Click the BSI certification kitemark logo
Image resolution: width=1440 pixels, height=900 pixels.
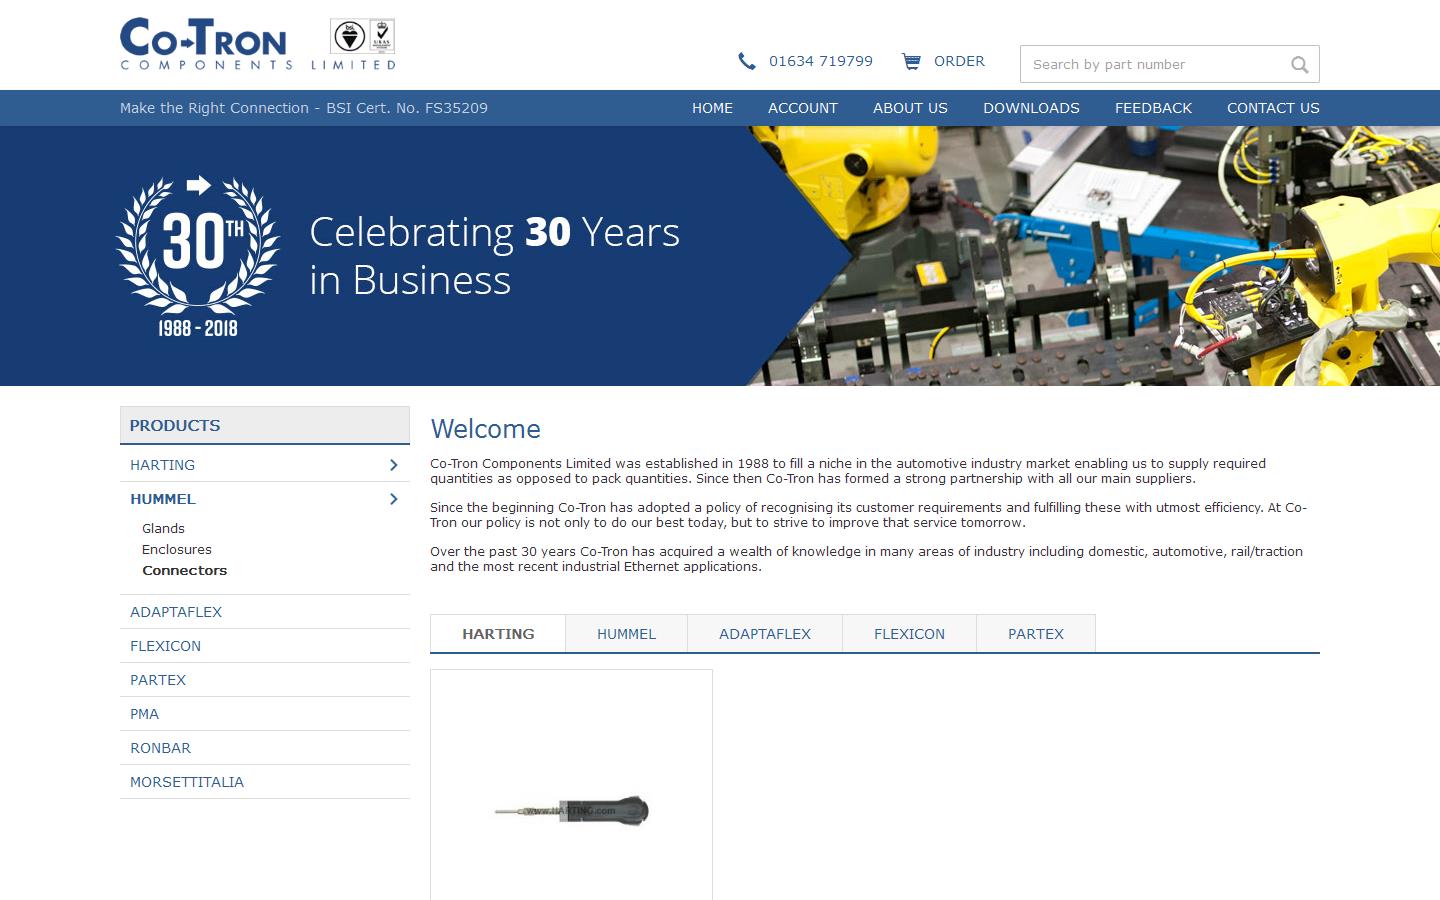click(349, 38)
